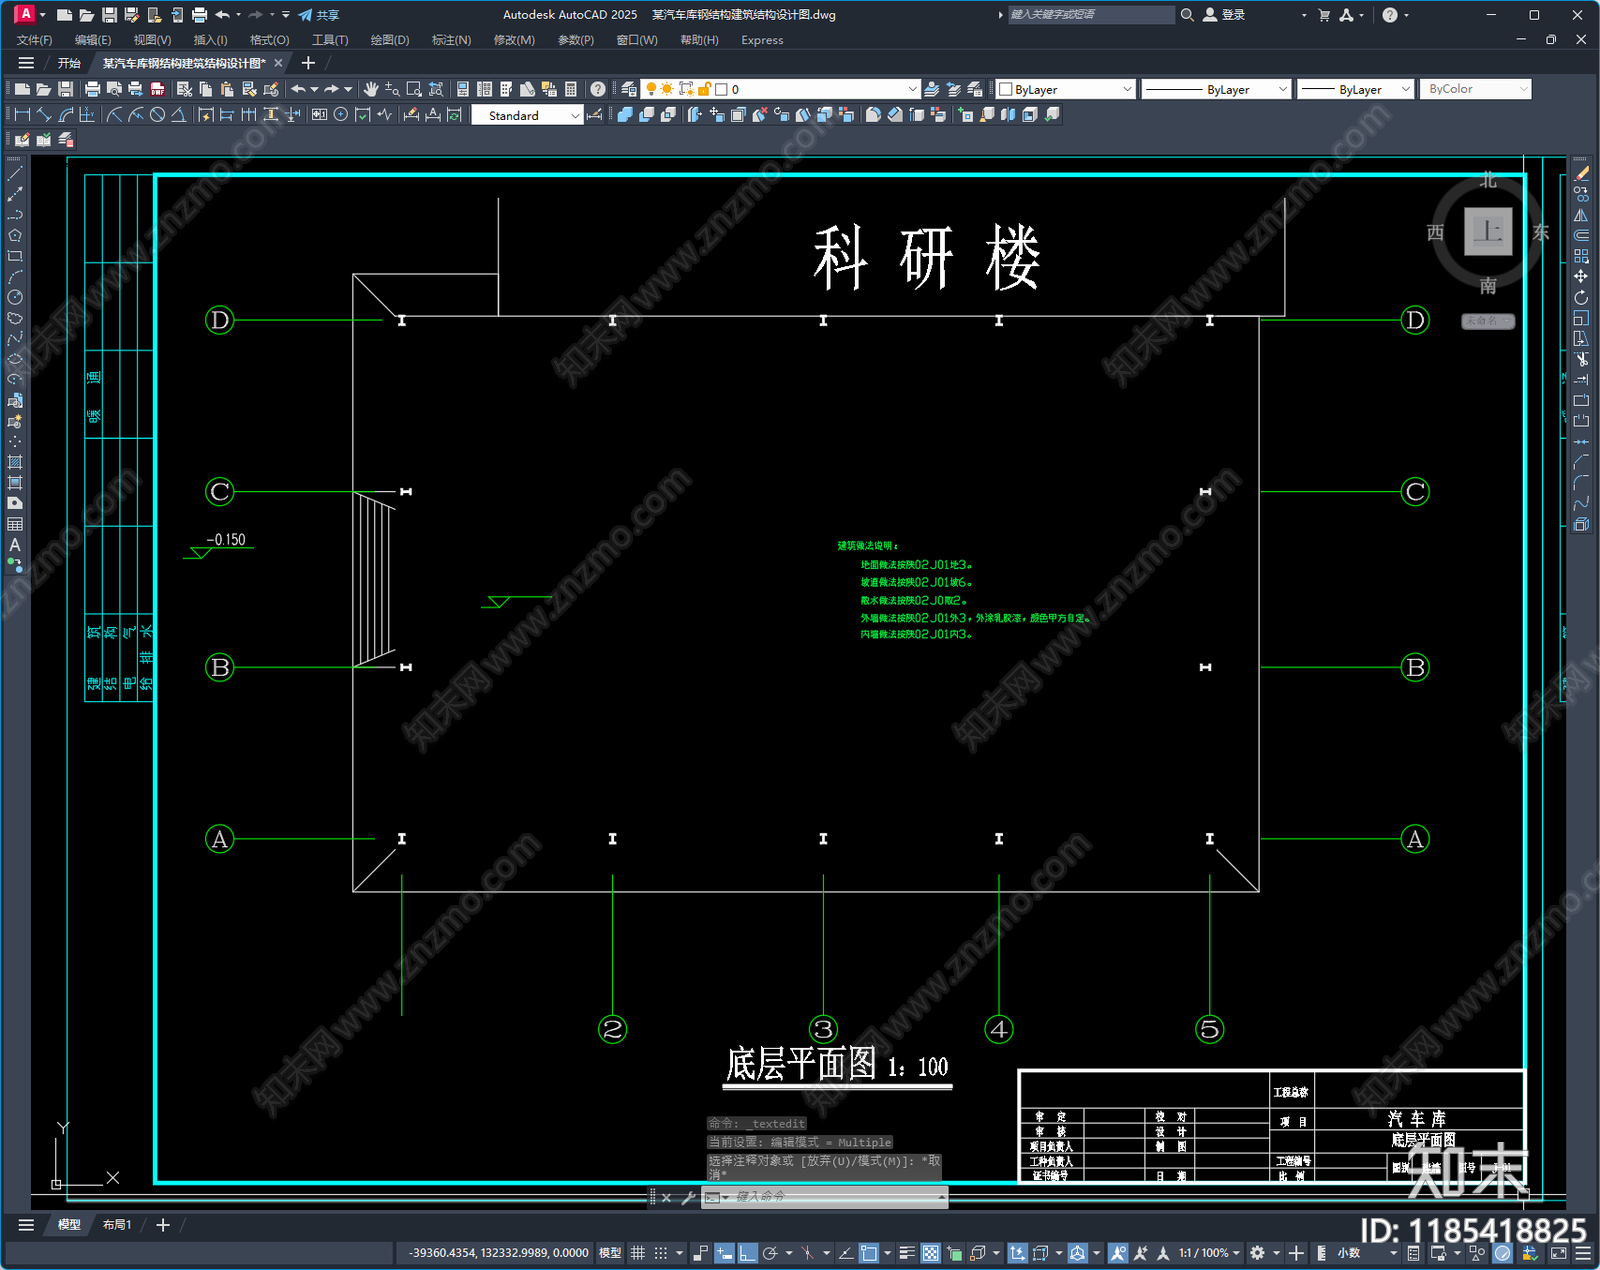The image size is (1600, 1270).
Task: Toggle lineweight display in status bar
Action: click(907, 1253)
